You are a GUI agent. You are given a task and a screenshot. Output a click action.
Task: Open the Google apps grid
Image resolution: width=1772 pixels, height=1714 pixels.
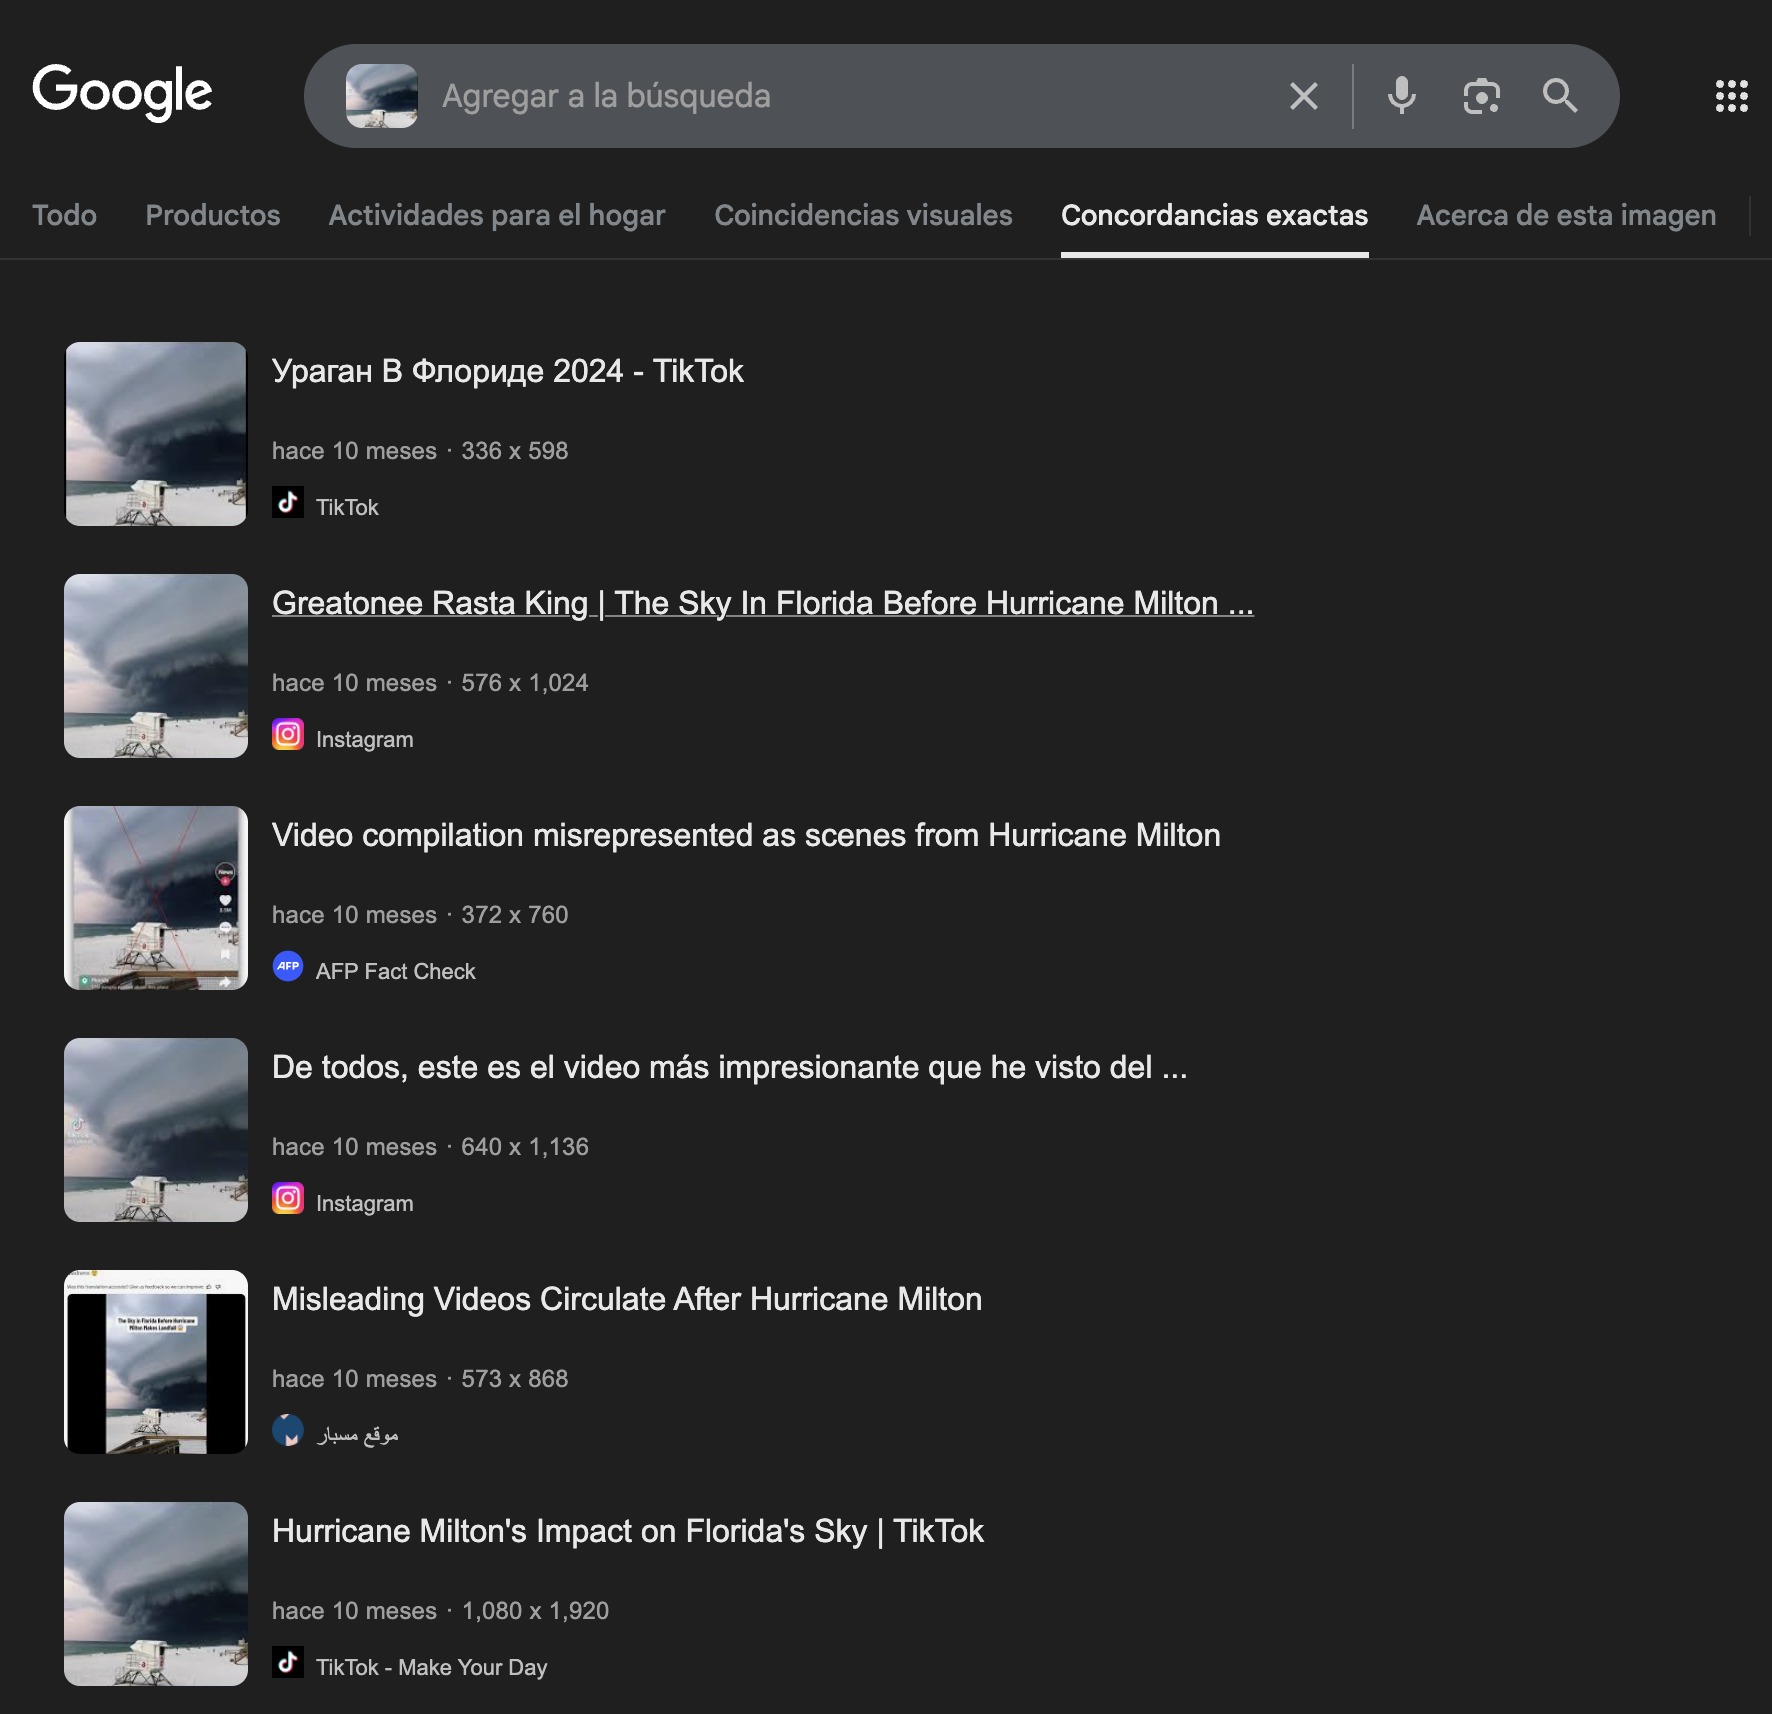click(x=1731, y=96)
